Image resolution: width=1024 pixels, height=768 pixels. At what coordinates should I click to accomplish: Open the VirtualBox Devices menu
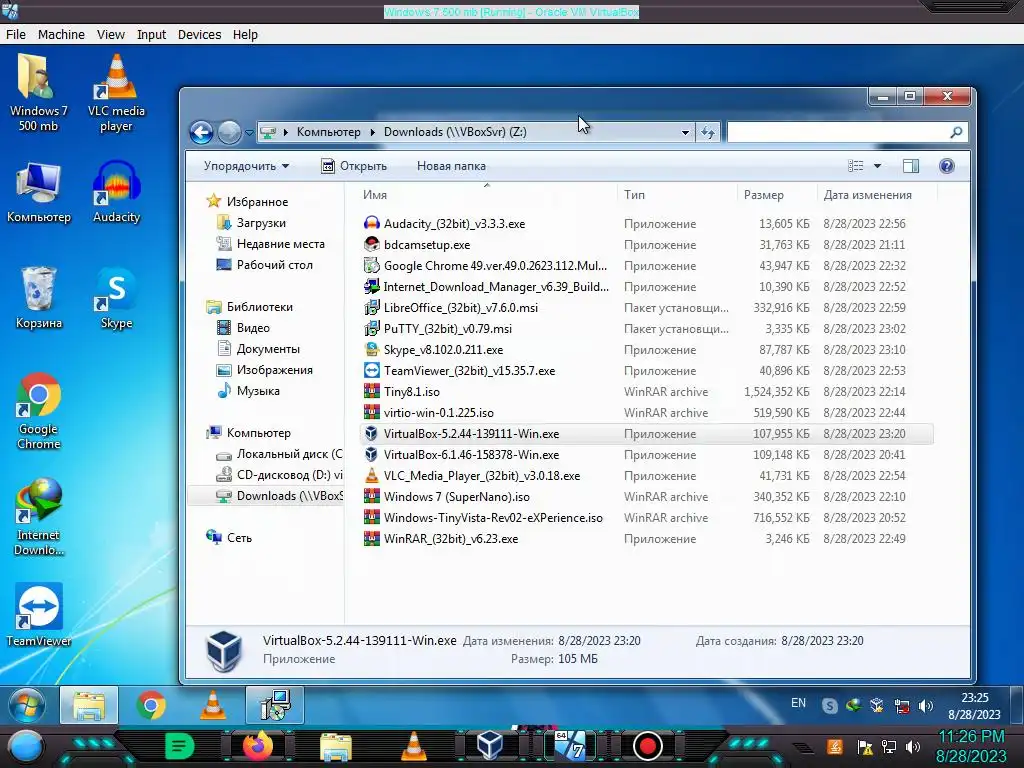point(199,35)
